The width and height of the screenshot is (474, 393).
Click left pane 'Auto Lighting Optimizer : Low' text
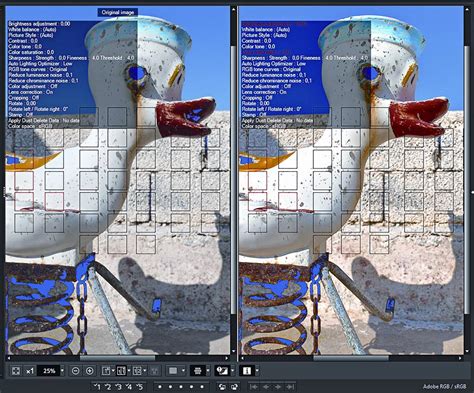point(40,63)
